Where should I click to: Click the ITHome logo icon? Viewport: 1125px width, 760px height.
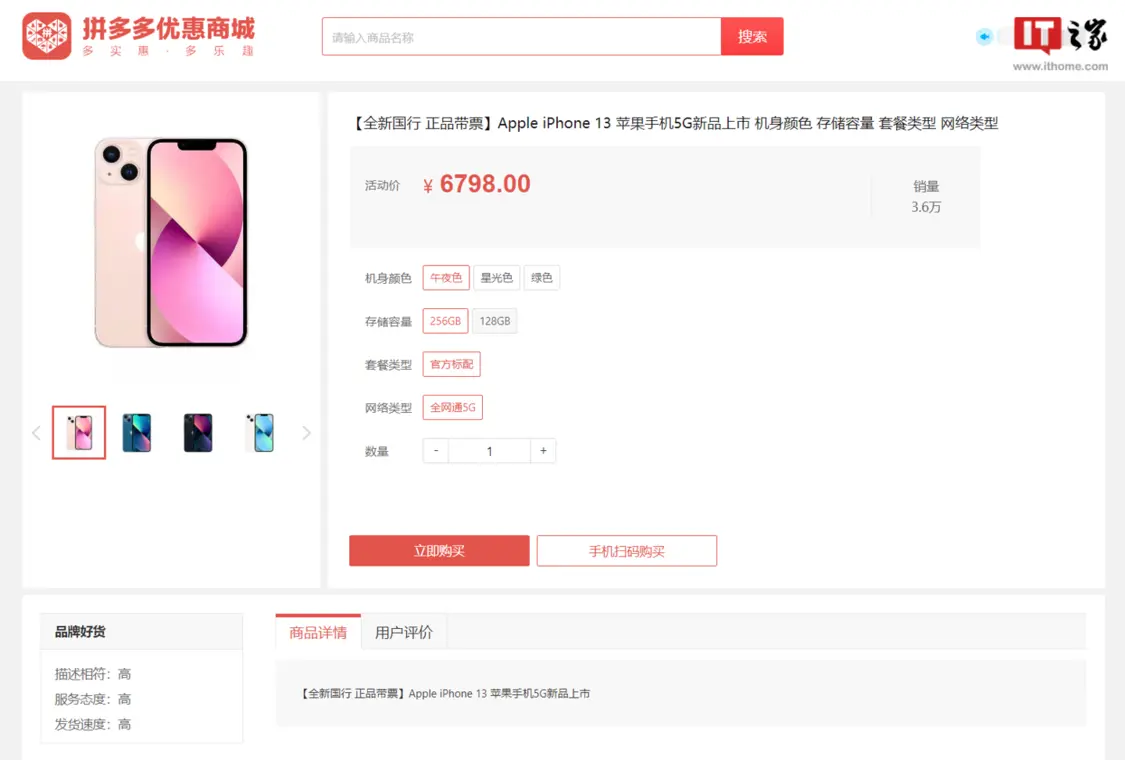click(x=1037, y=34)
